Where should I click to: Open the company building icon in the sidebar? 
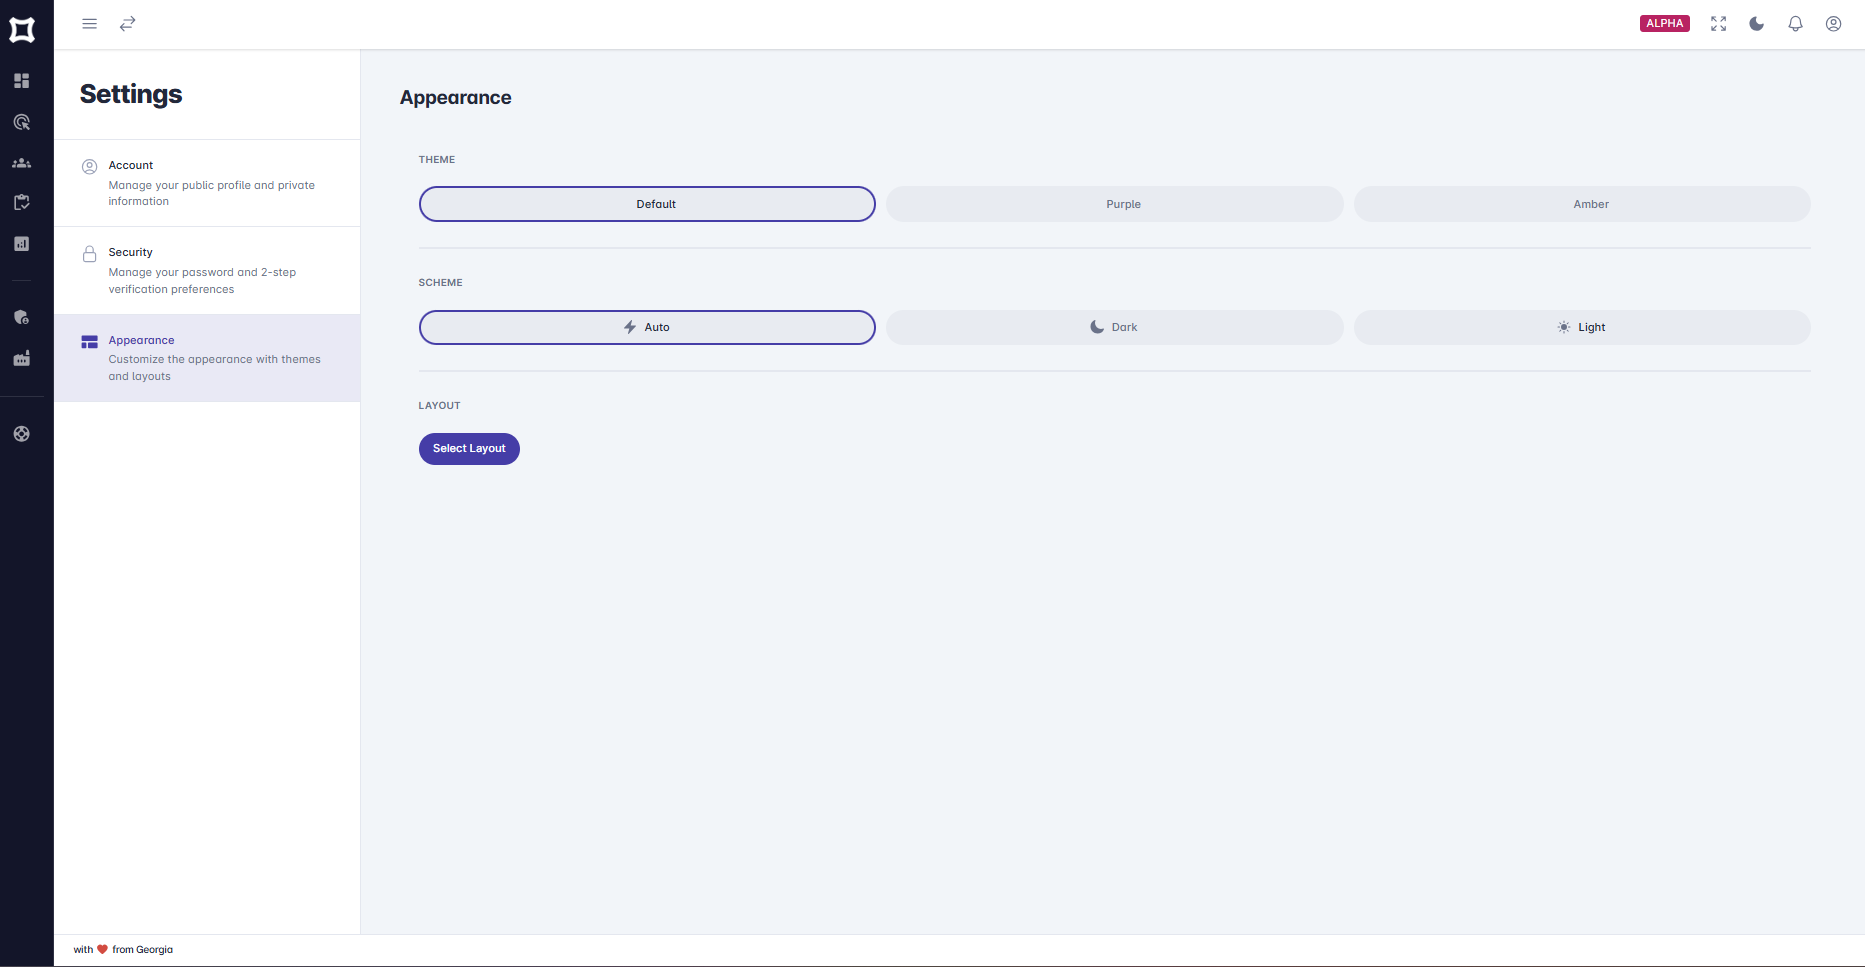point(21,358)
